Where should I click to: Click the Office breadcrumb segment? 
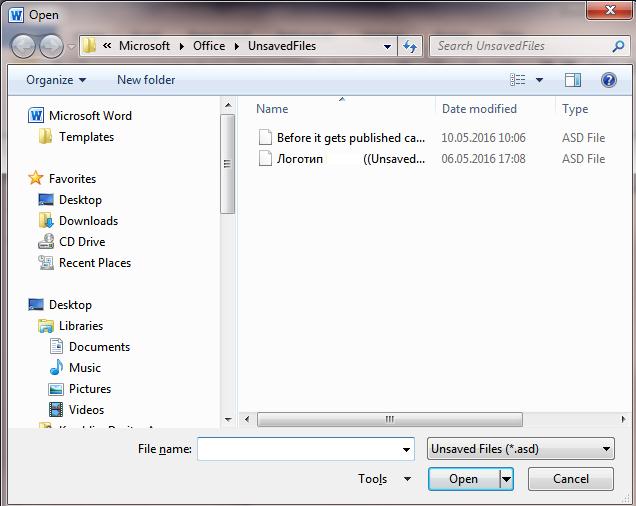tap(209, 46)
